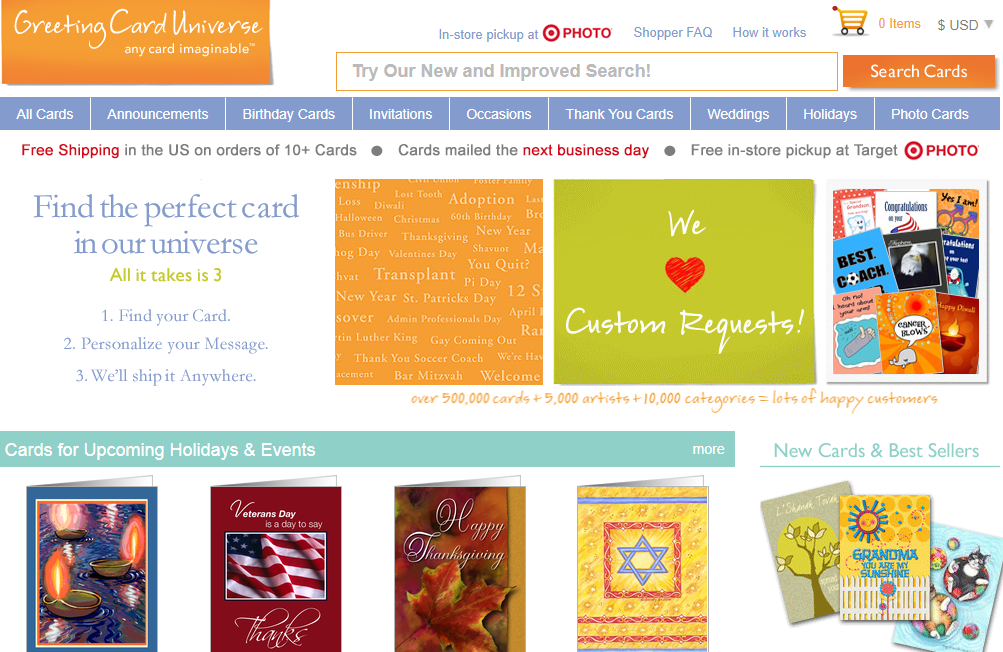Select the Happy Thanksgiving card thumbnail

pos(460,566)
